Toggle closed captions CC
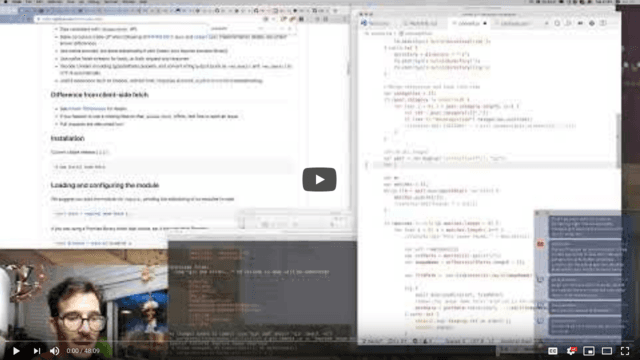This screenshot has height=360, width=640. [553, 351]
